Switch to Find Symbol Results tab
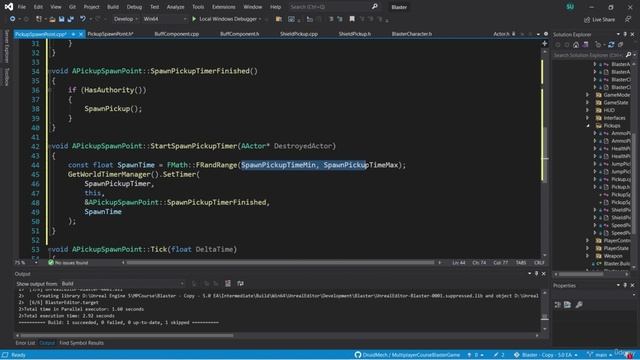 pos(81,343)
